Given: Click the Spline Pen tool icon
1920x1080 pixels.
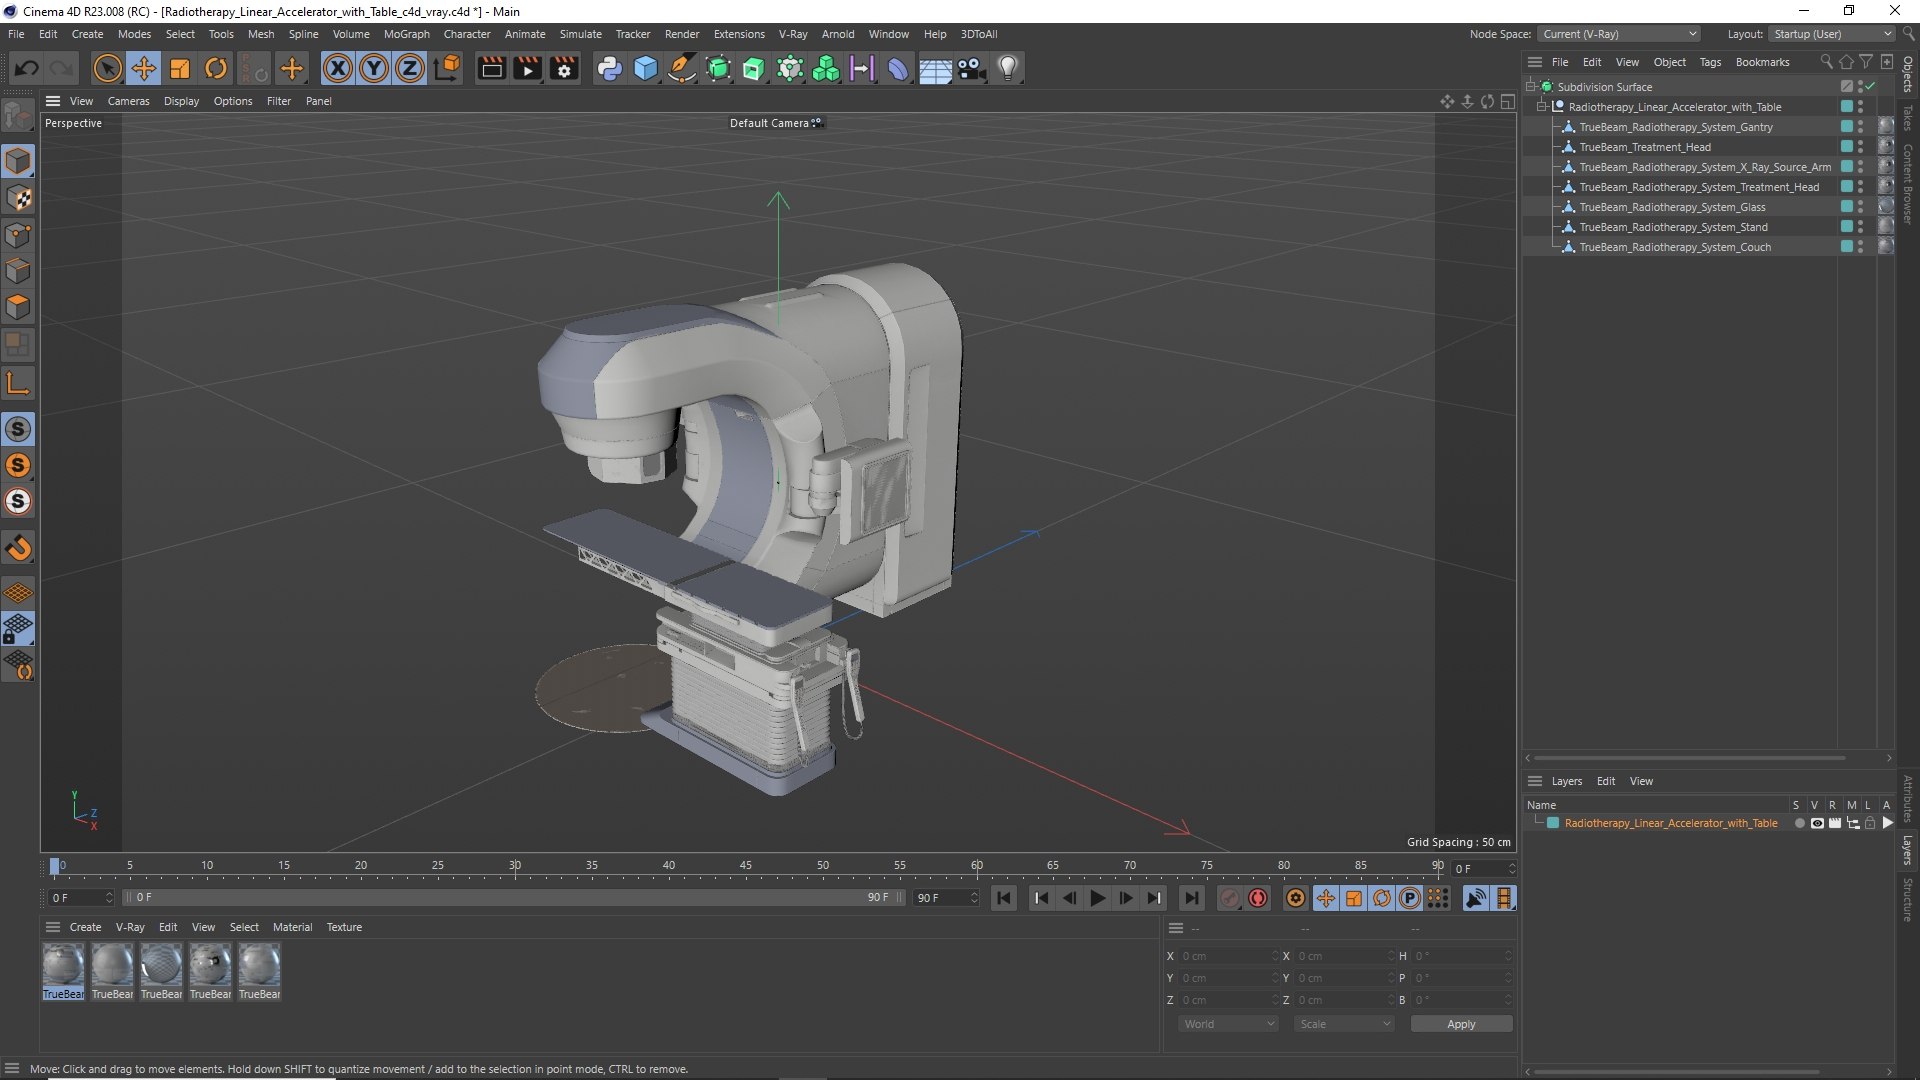Looking at the screenshot, I should (682, 68).
